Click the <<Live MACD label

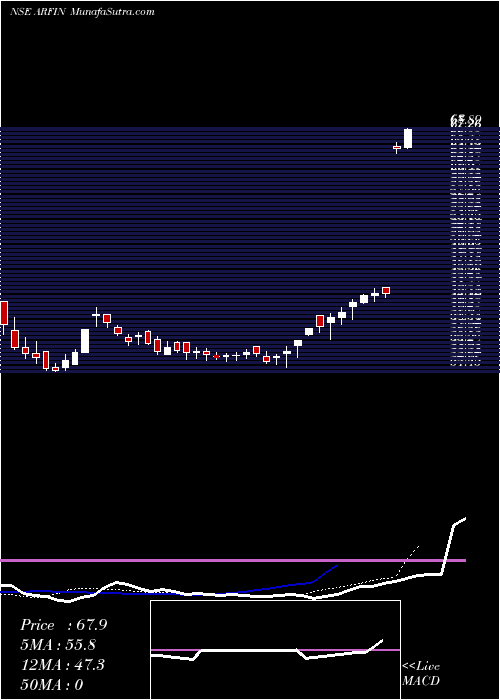click(421, 674)
